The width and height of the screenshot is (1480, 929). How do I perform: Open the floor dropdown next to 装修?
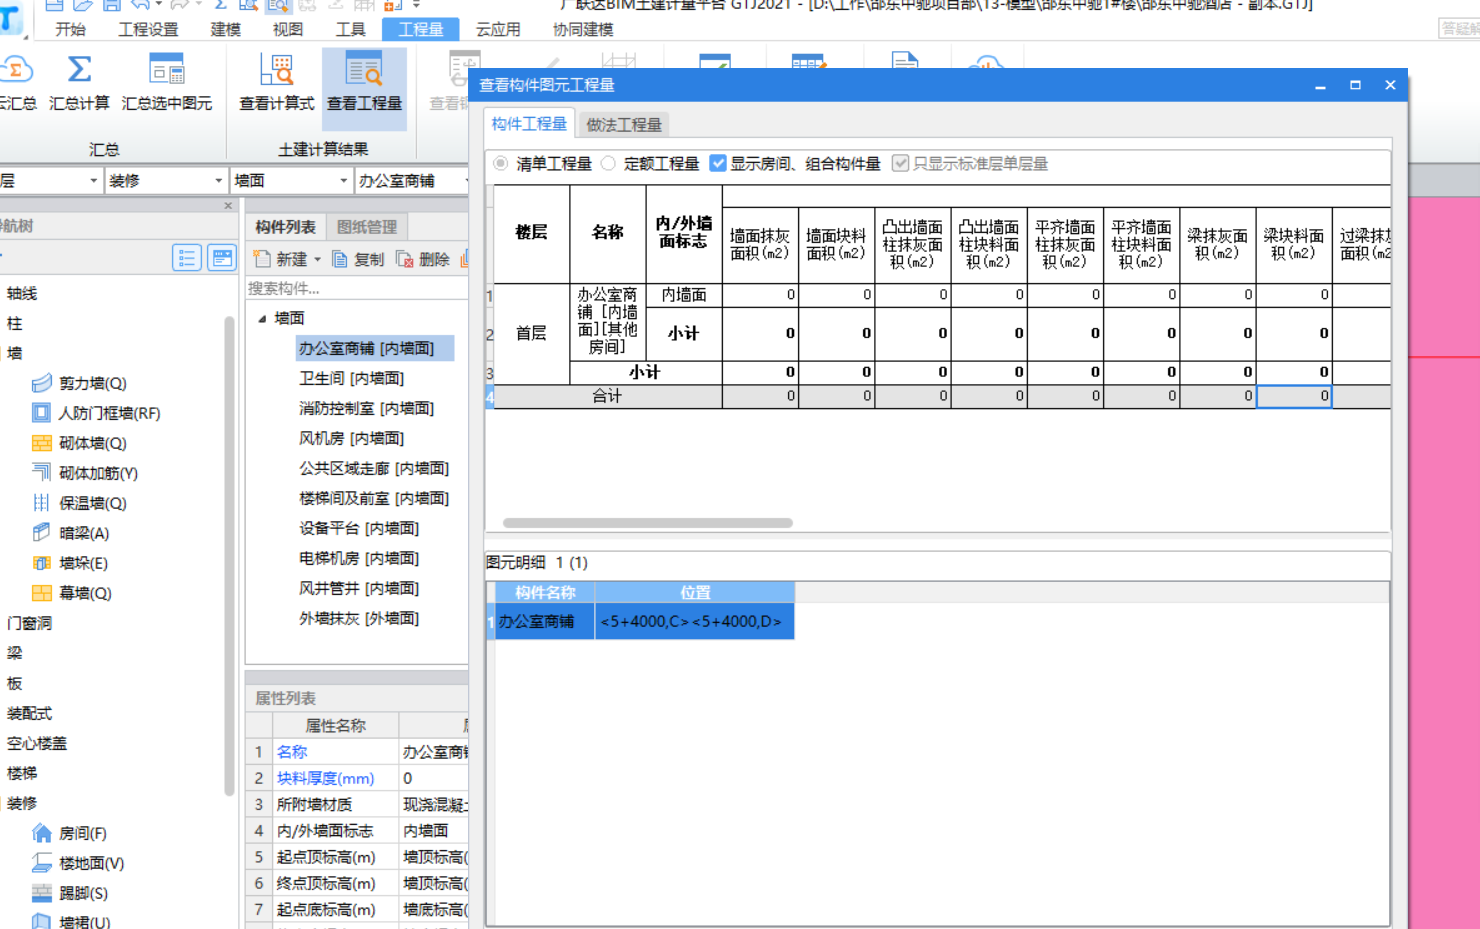point(94,181)
